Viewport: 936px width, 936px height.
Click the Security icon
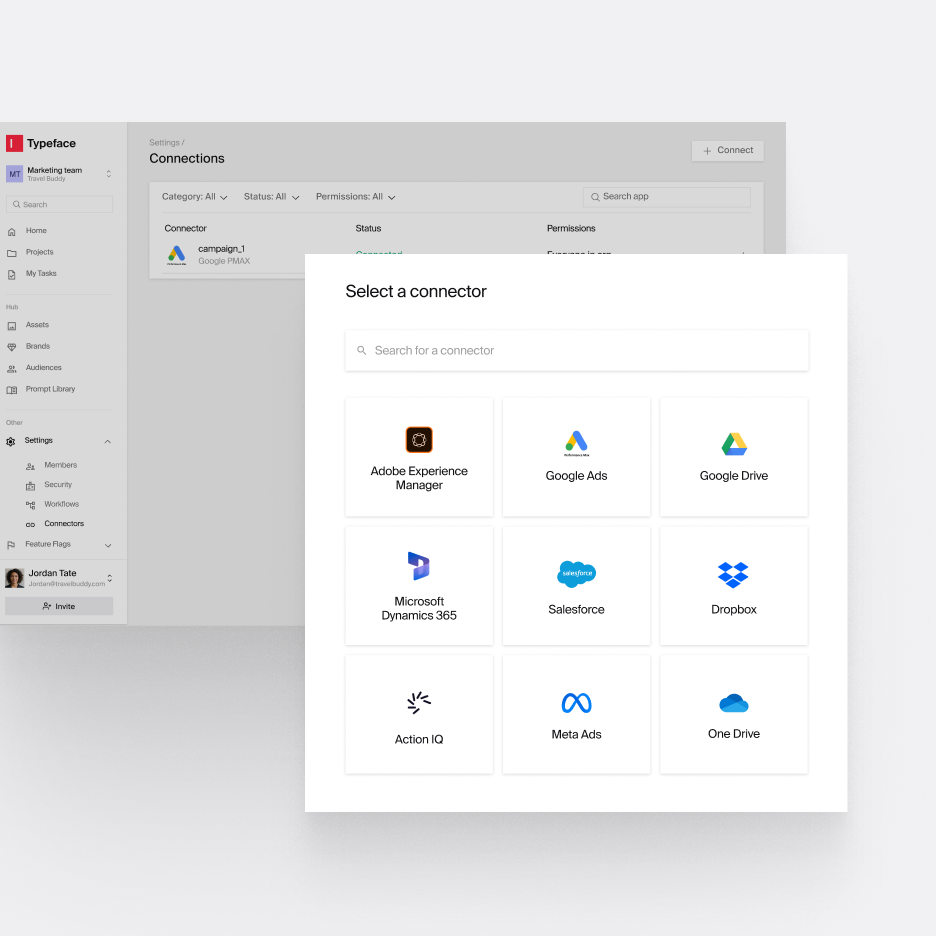[x=30, y=486]
